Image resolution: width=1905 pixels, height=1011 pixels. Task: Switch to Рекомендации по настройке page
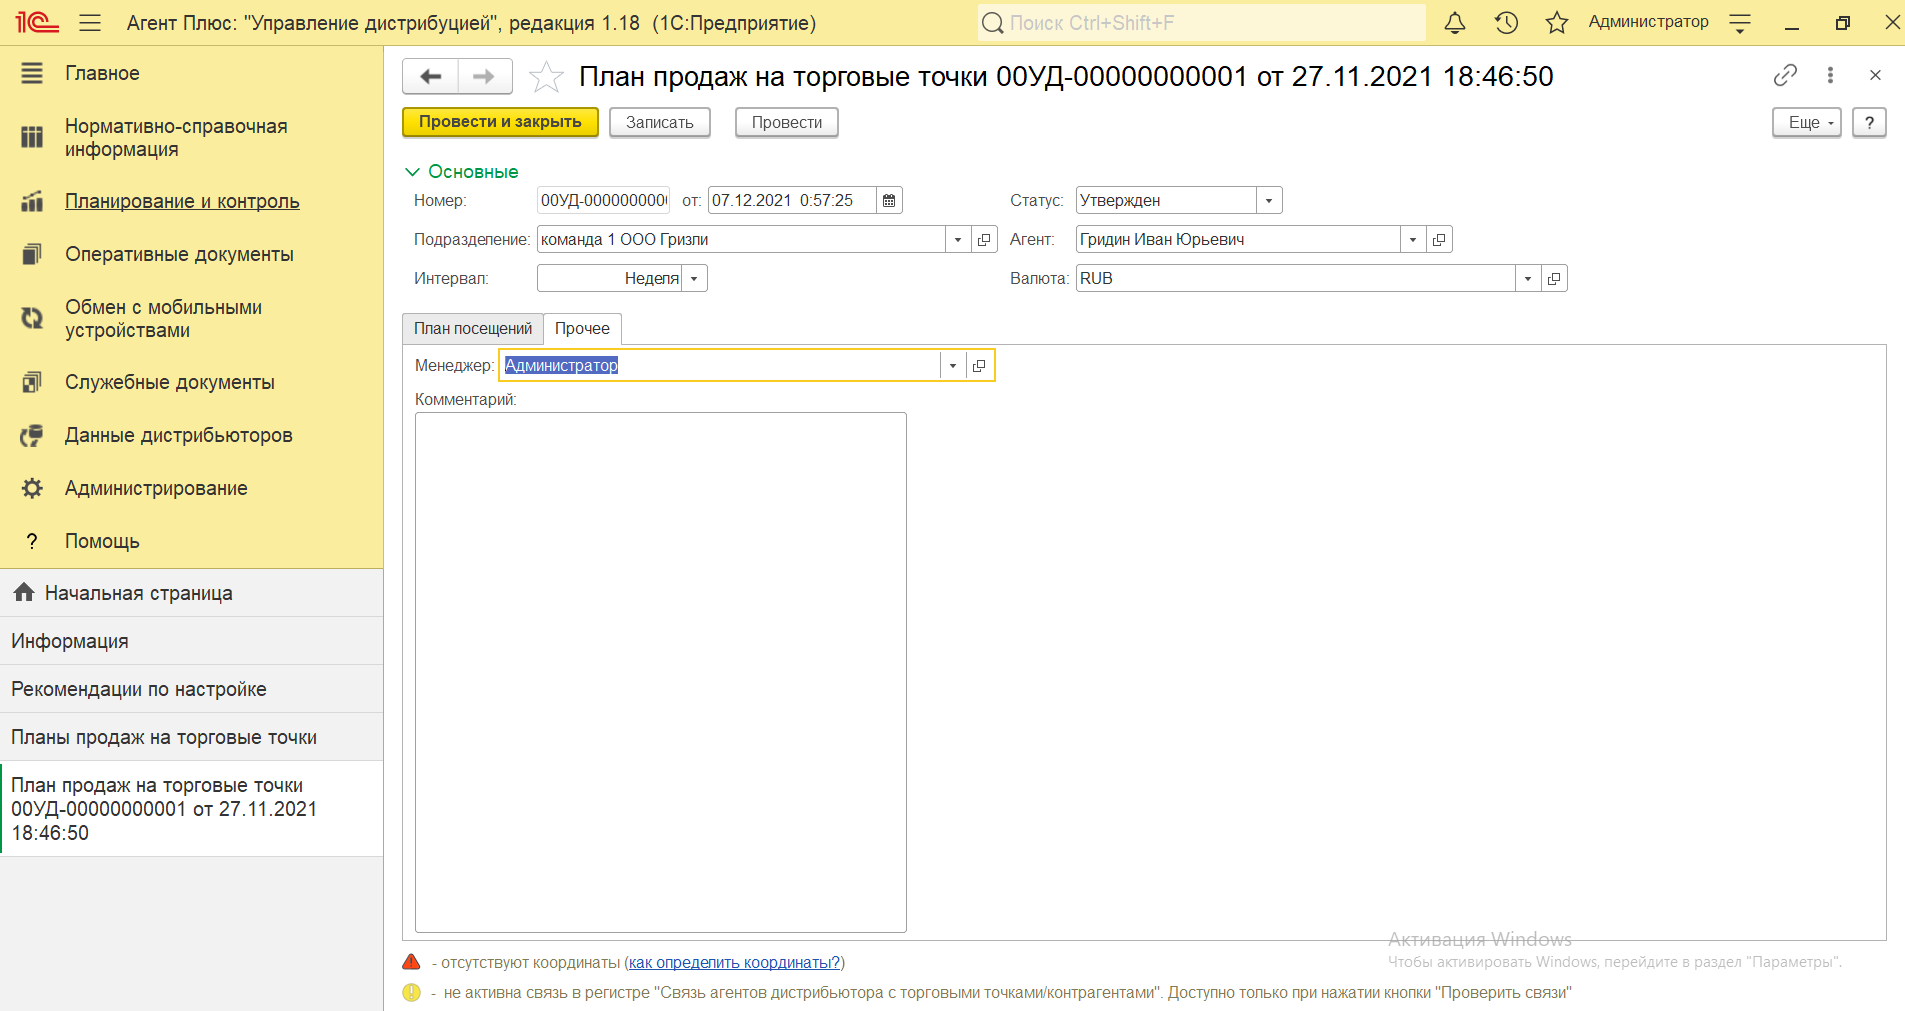click(x=191, y=689)
